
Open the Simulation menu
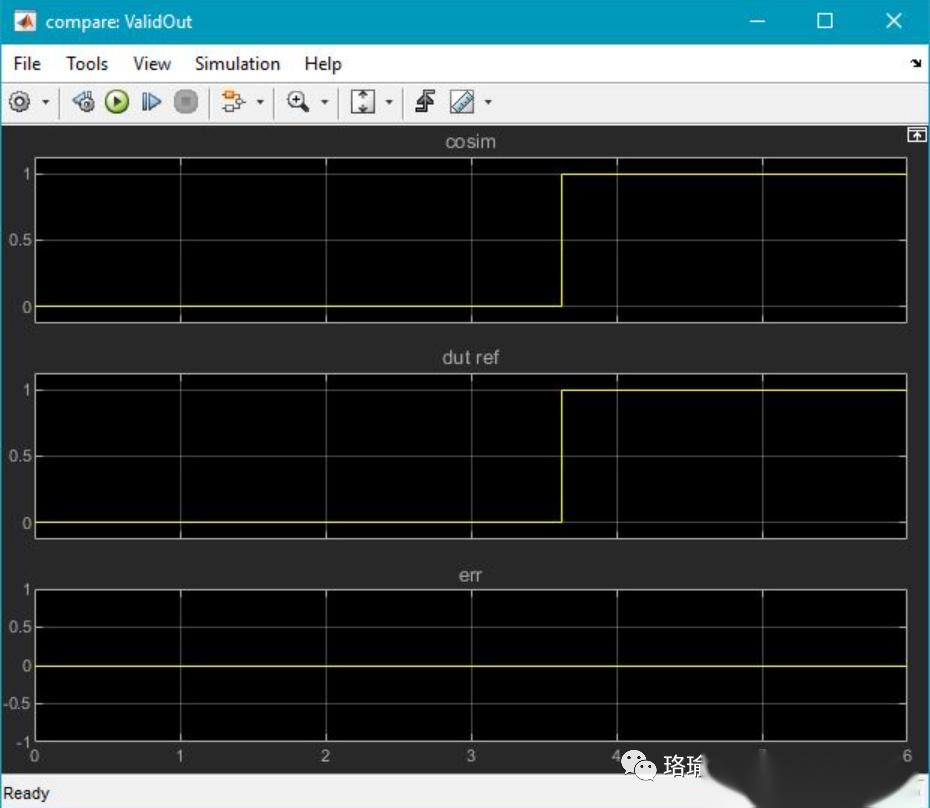click(237, 63)
